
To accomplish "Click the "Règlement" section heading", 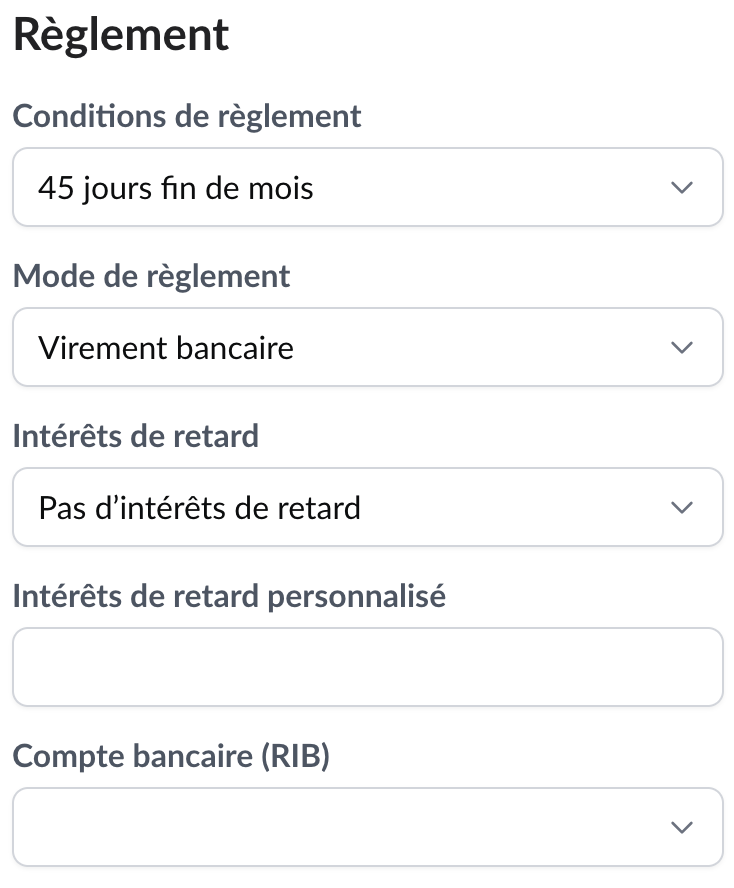I will click(121, 35).
